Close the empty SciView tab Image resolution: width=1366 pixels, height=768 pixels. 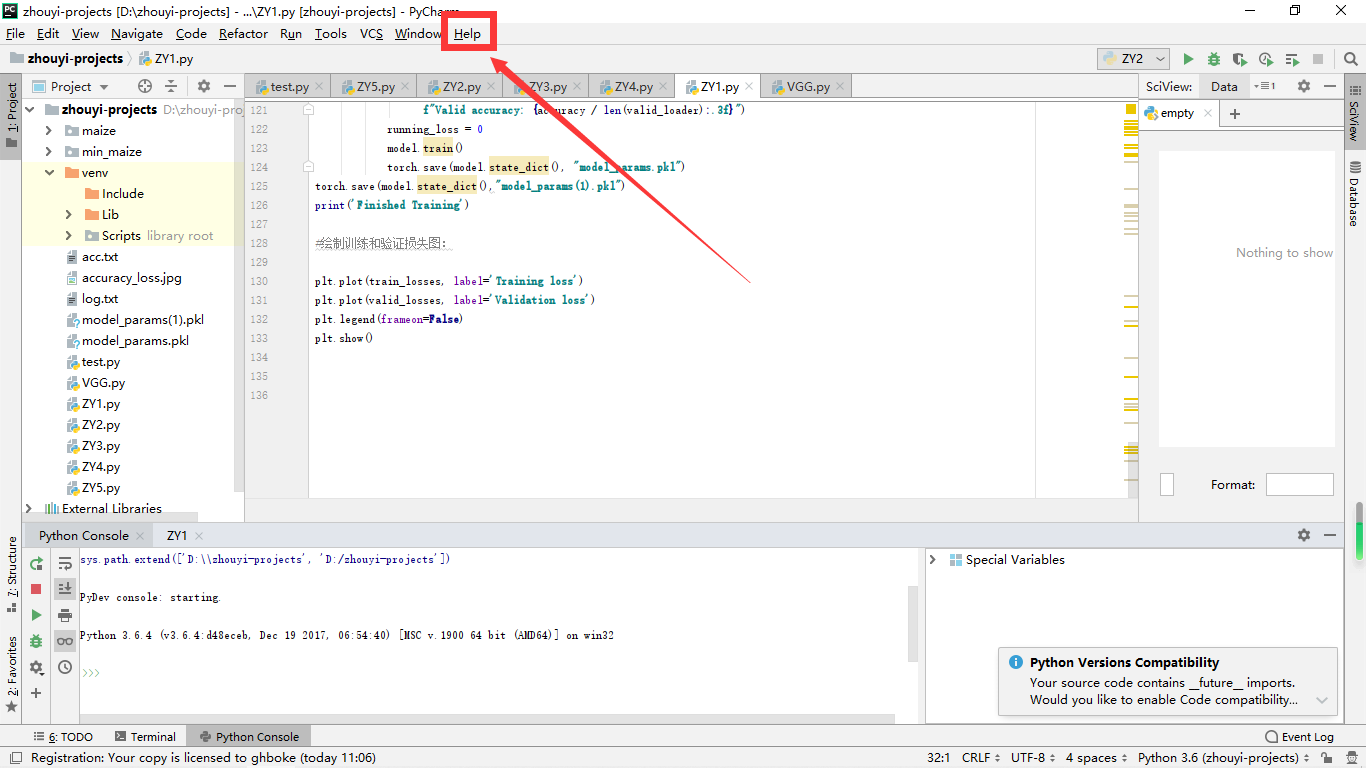click(1208, 113)
